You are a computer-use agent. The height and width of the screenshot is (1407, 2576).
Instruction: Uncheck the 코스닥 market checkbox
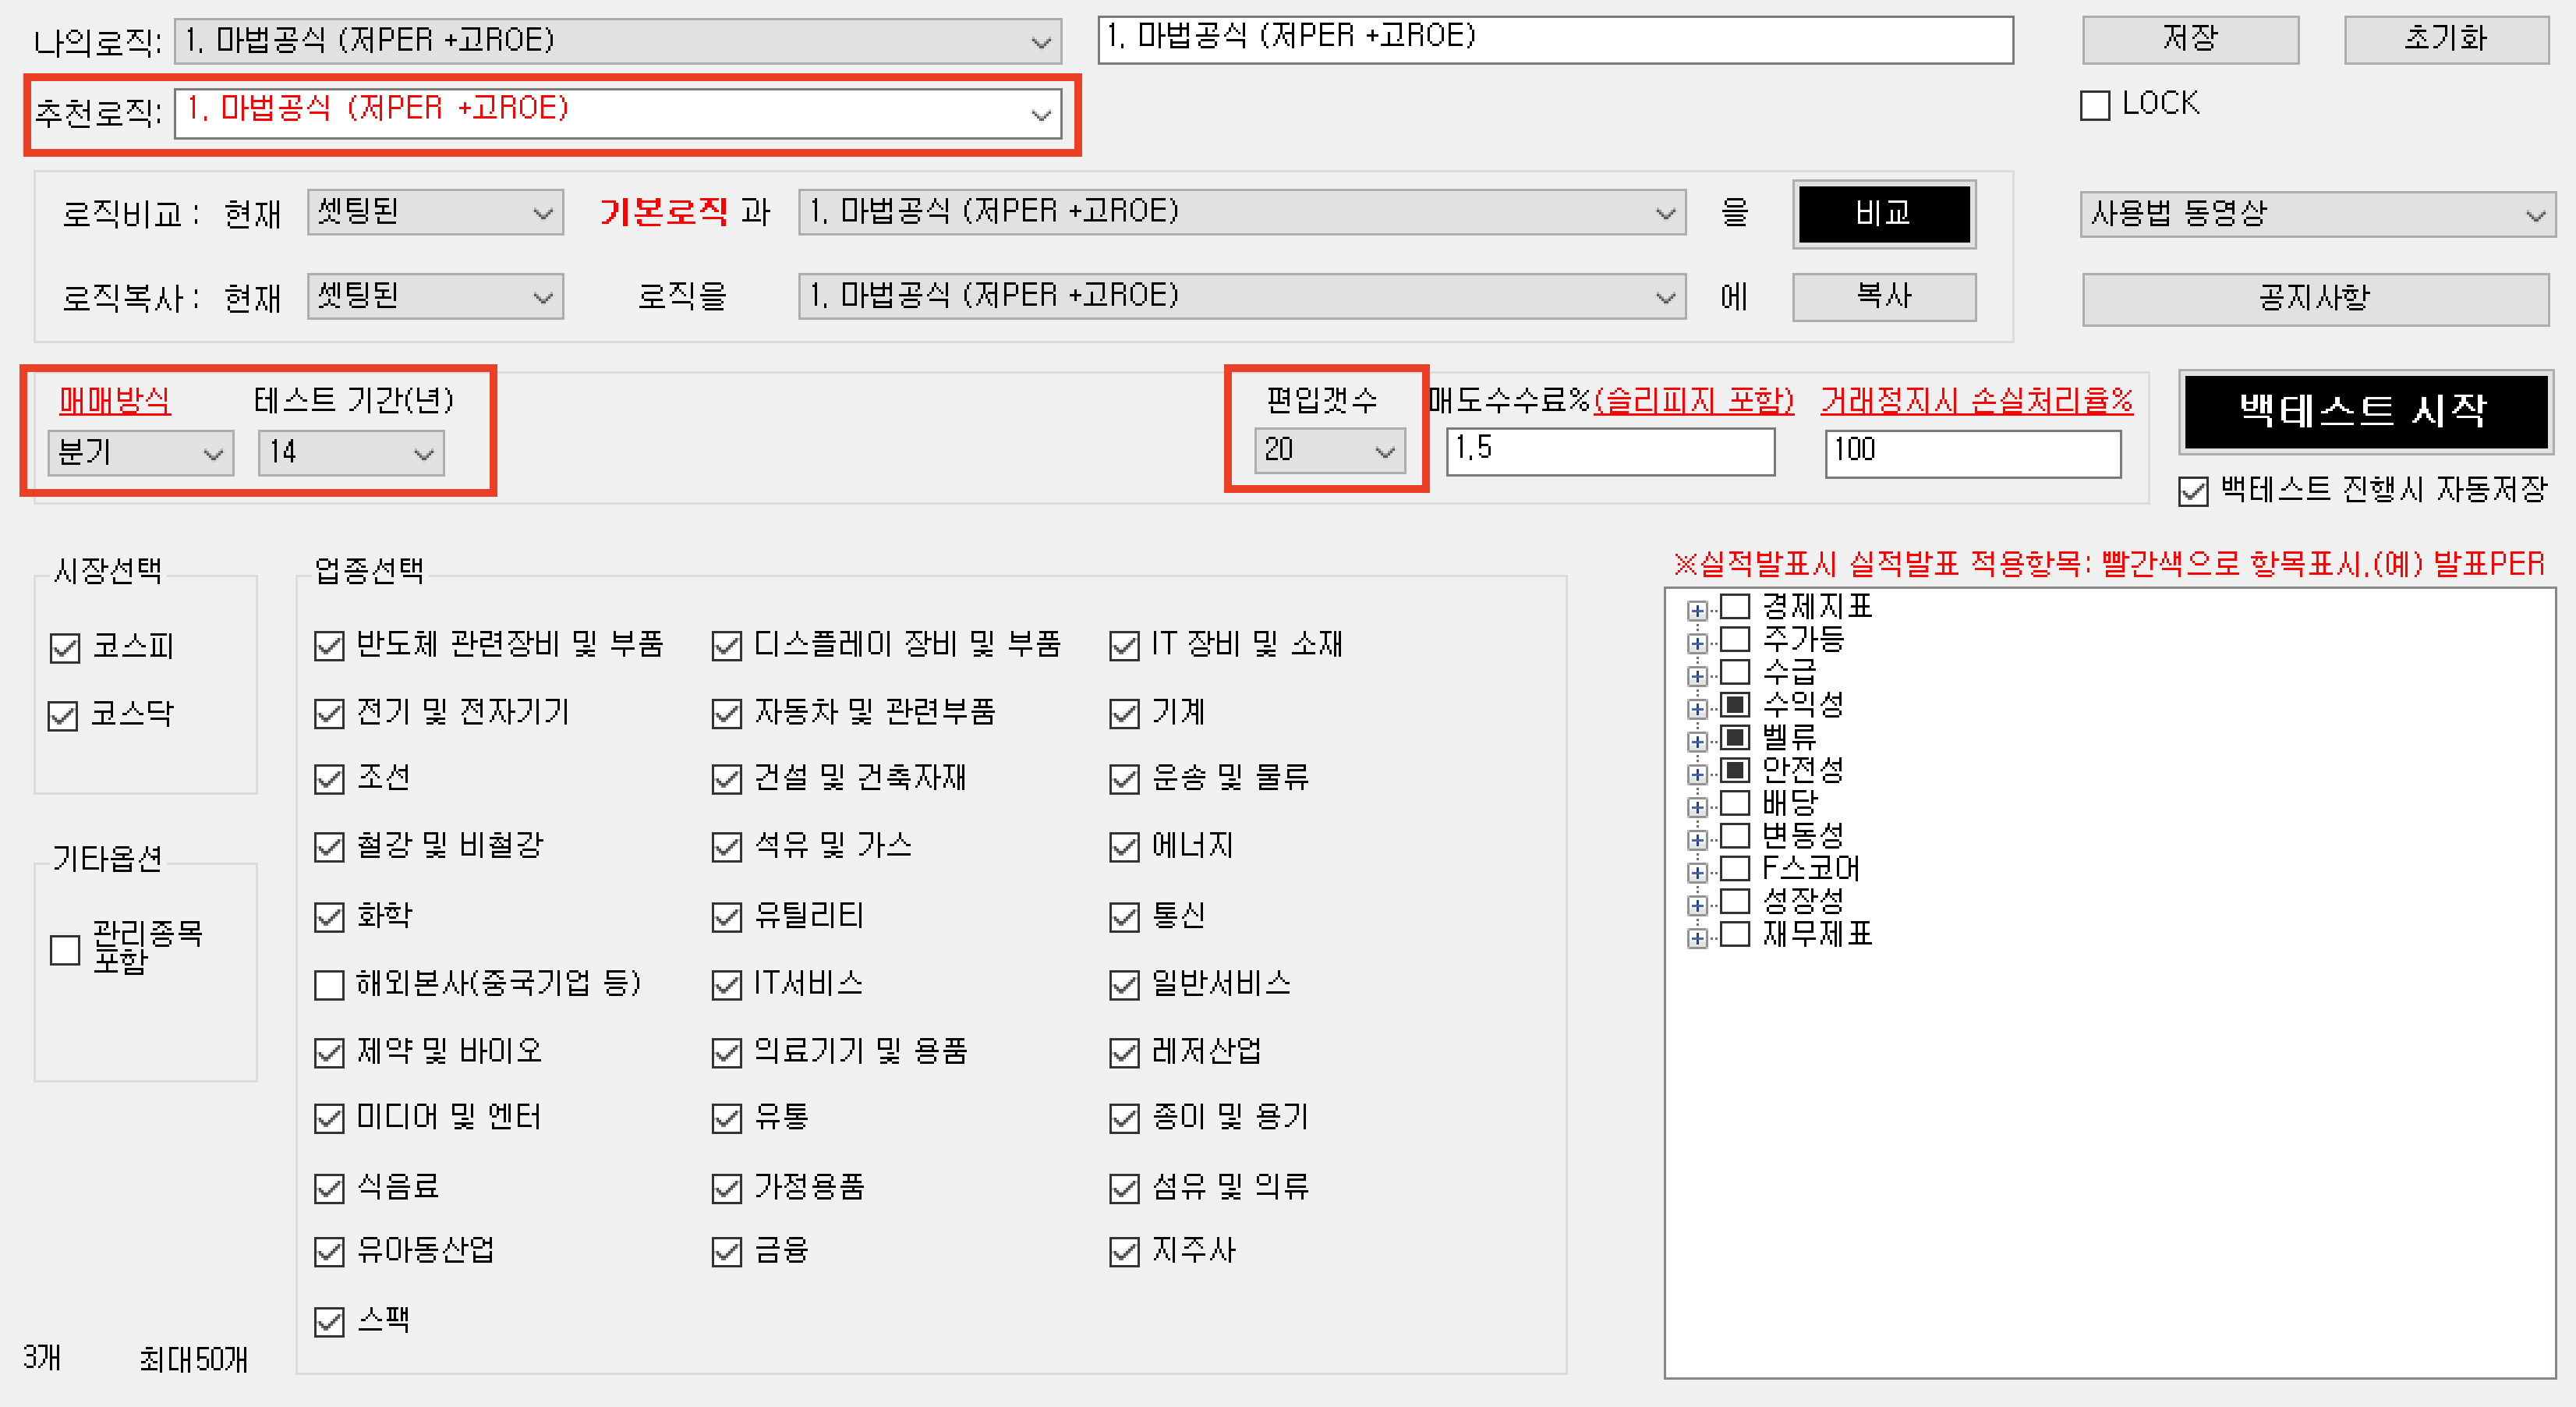pyautogui.click(x=64, y=715)
